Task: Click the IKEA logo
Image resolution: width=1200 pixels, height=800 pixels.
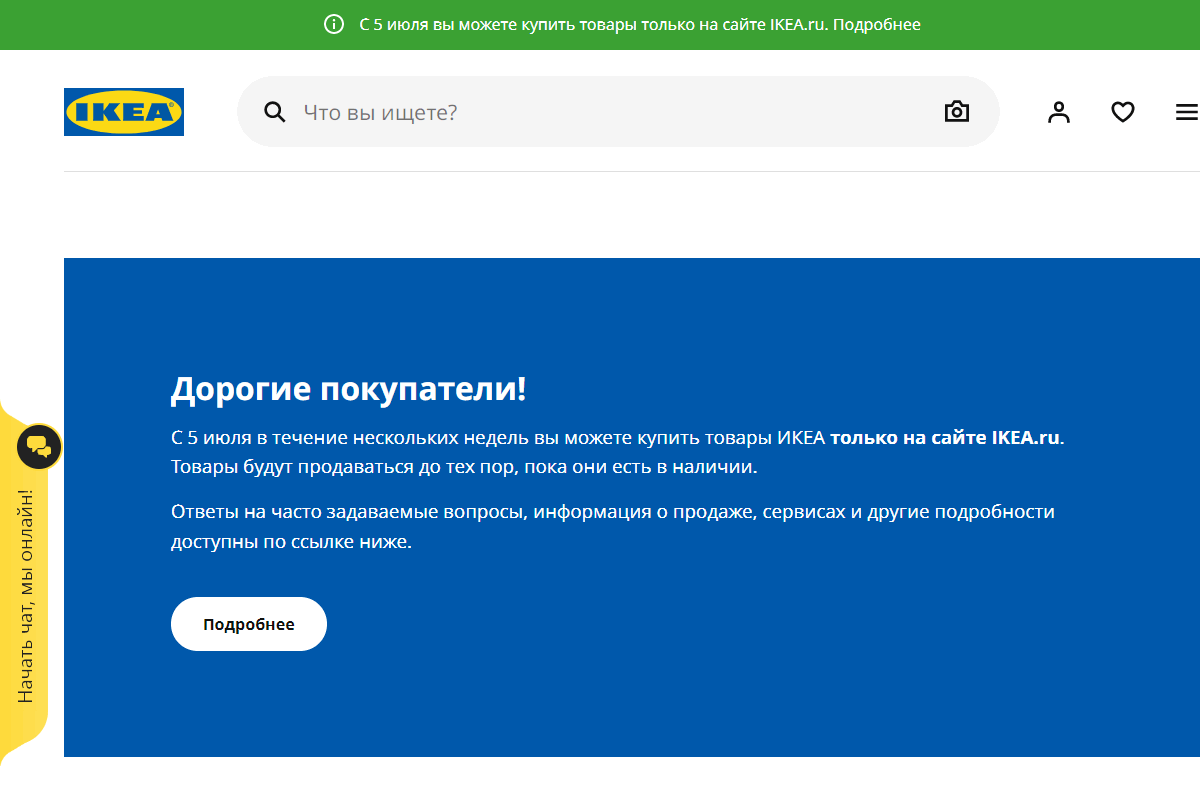Action: tap(124, 112)
